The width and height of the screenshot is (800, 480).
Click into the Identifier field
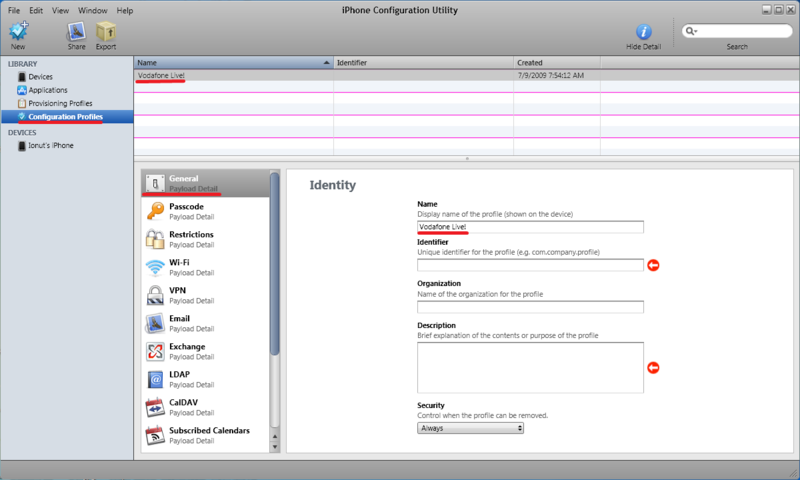click(x=530, y=265)
